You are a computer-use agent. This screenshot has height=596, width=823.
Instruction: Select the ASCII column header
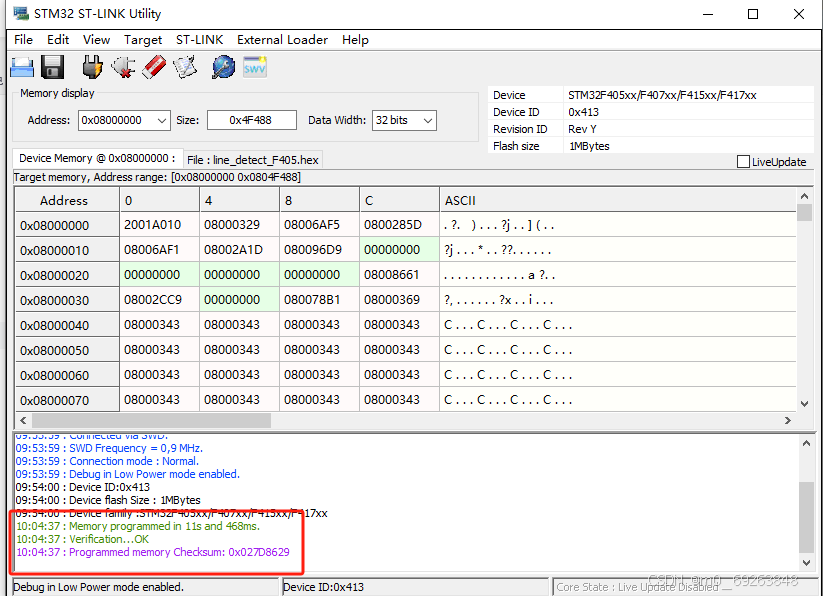[x=617, y=200]
